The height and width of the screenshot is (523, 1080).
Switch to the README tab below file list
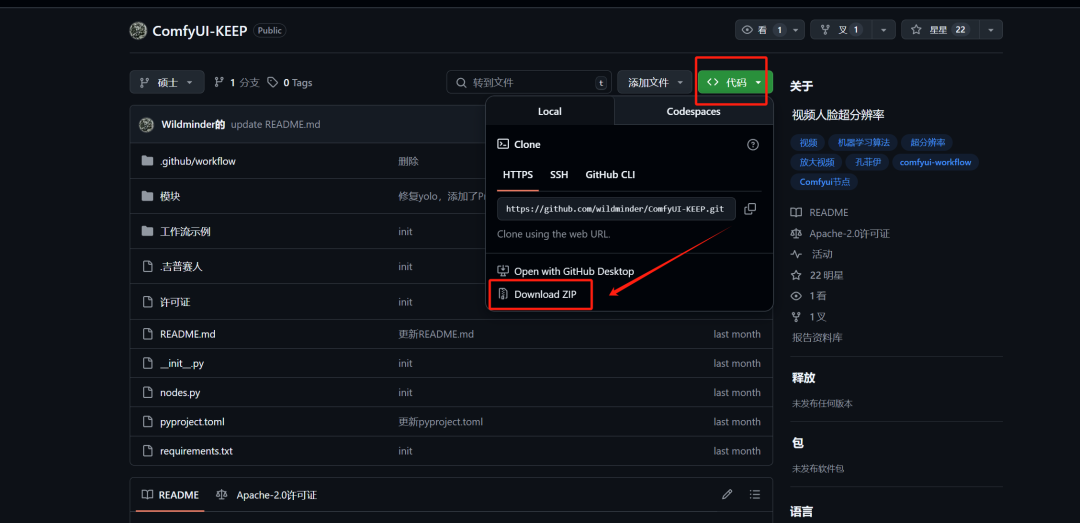click(170, 495)
